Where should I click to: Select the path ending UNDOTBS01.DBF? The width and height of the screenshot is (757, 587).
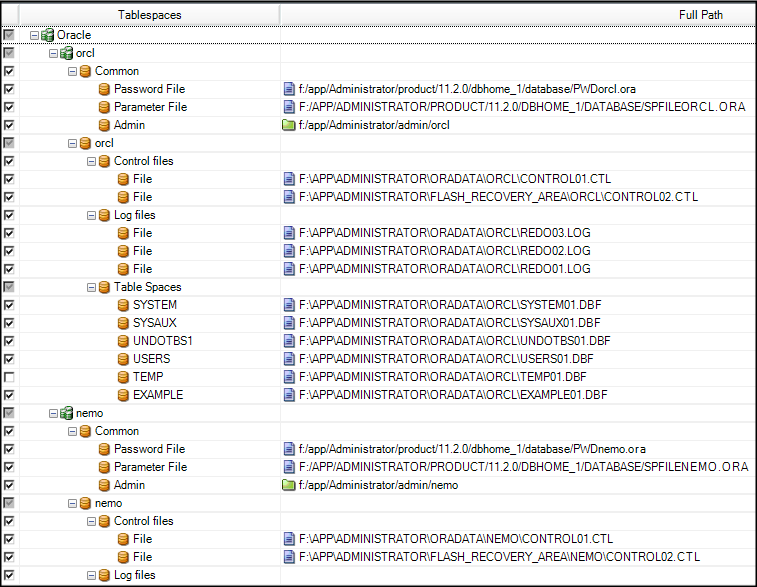pyautogui.click(x=454, y=341)
